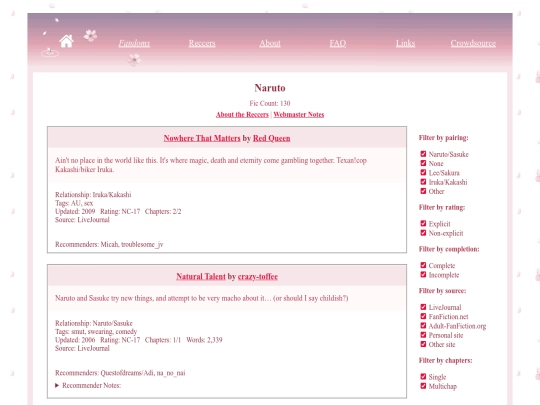Toggle the Single chapter filter
The height and width of the screenshot is (405, 540).
point(423,376)
